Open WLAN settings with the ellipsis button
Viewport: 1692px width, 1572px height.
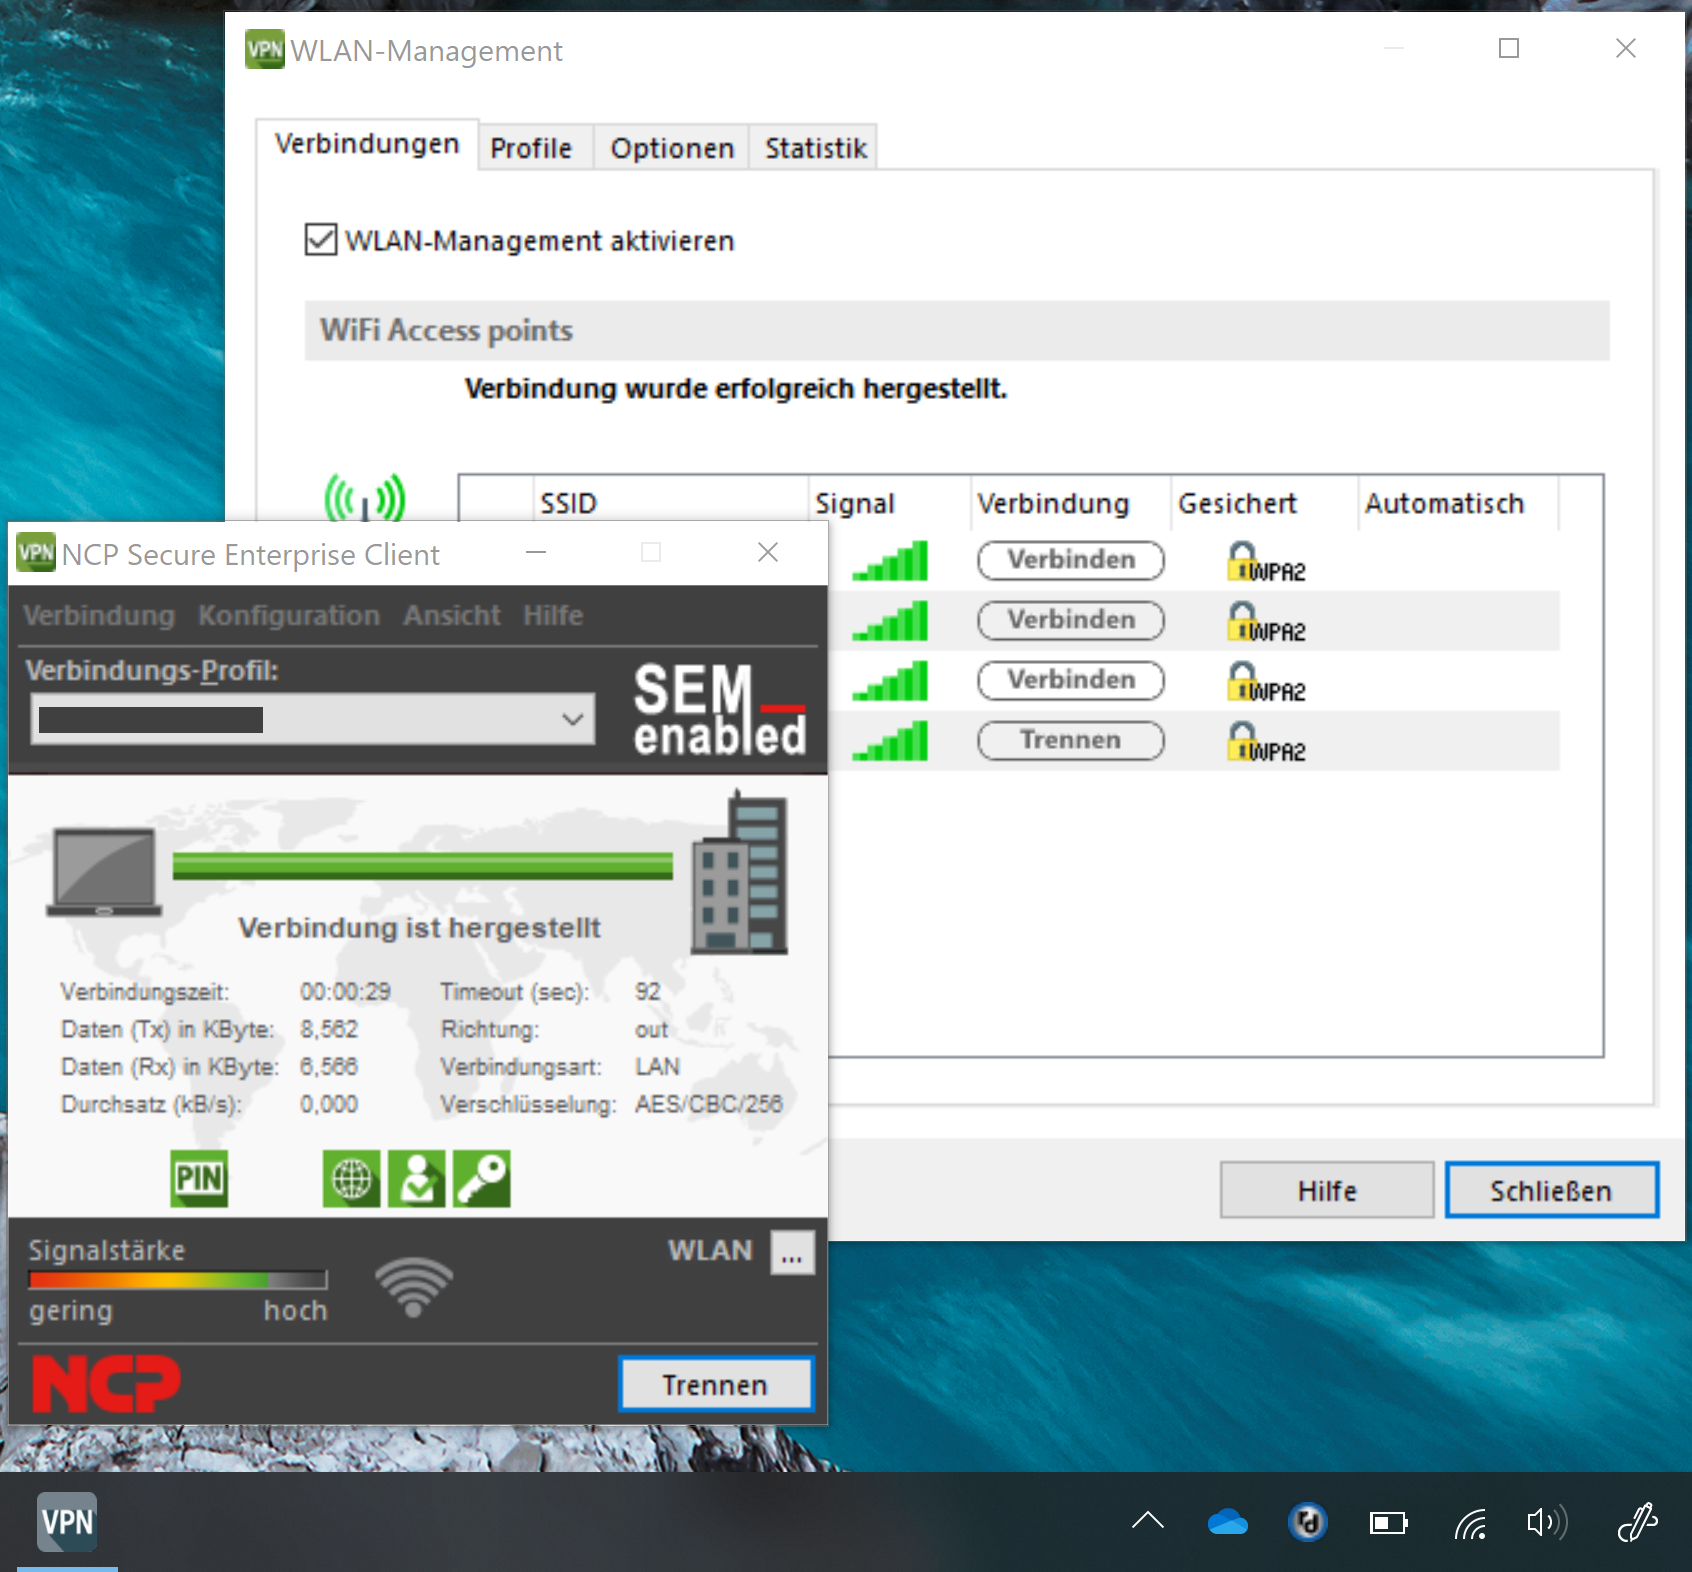792,1252
